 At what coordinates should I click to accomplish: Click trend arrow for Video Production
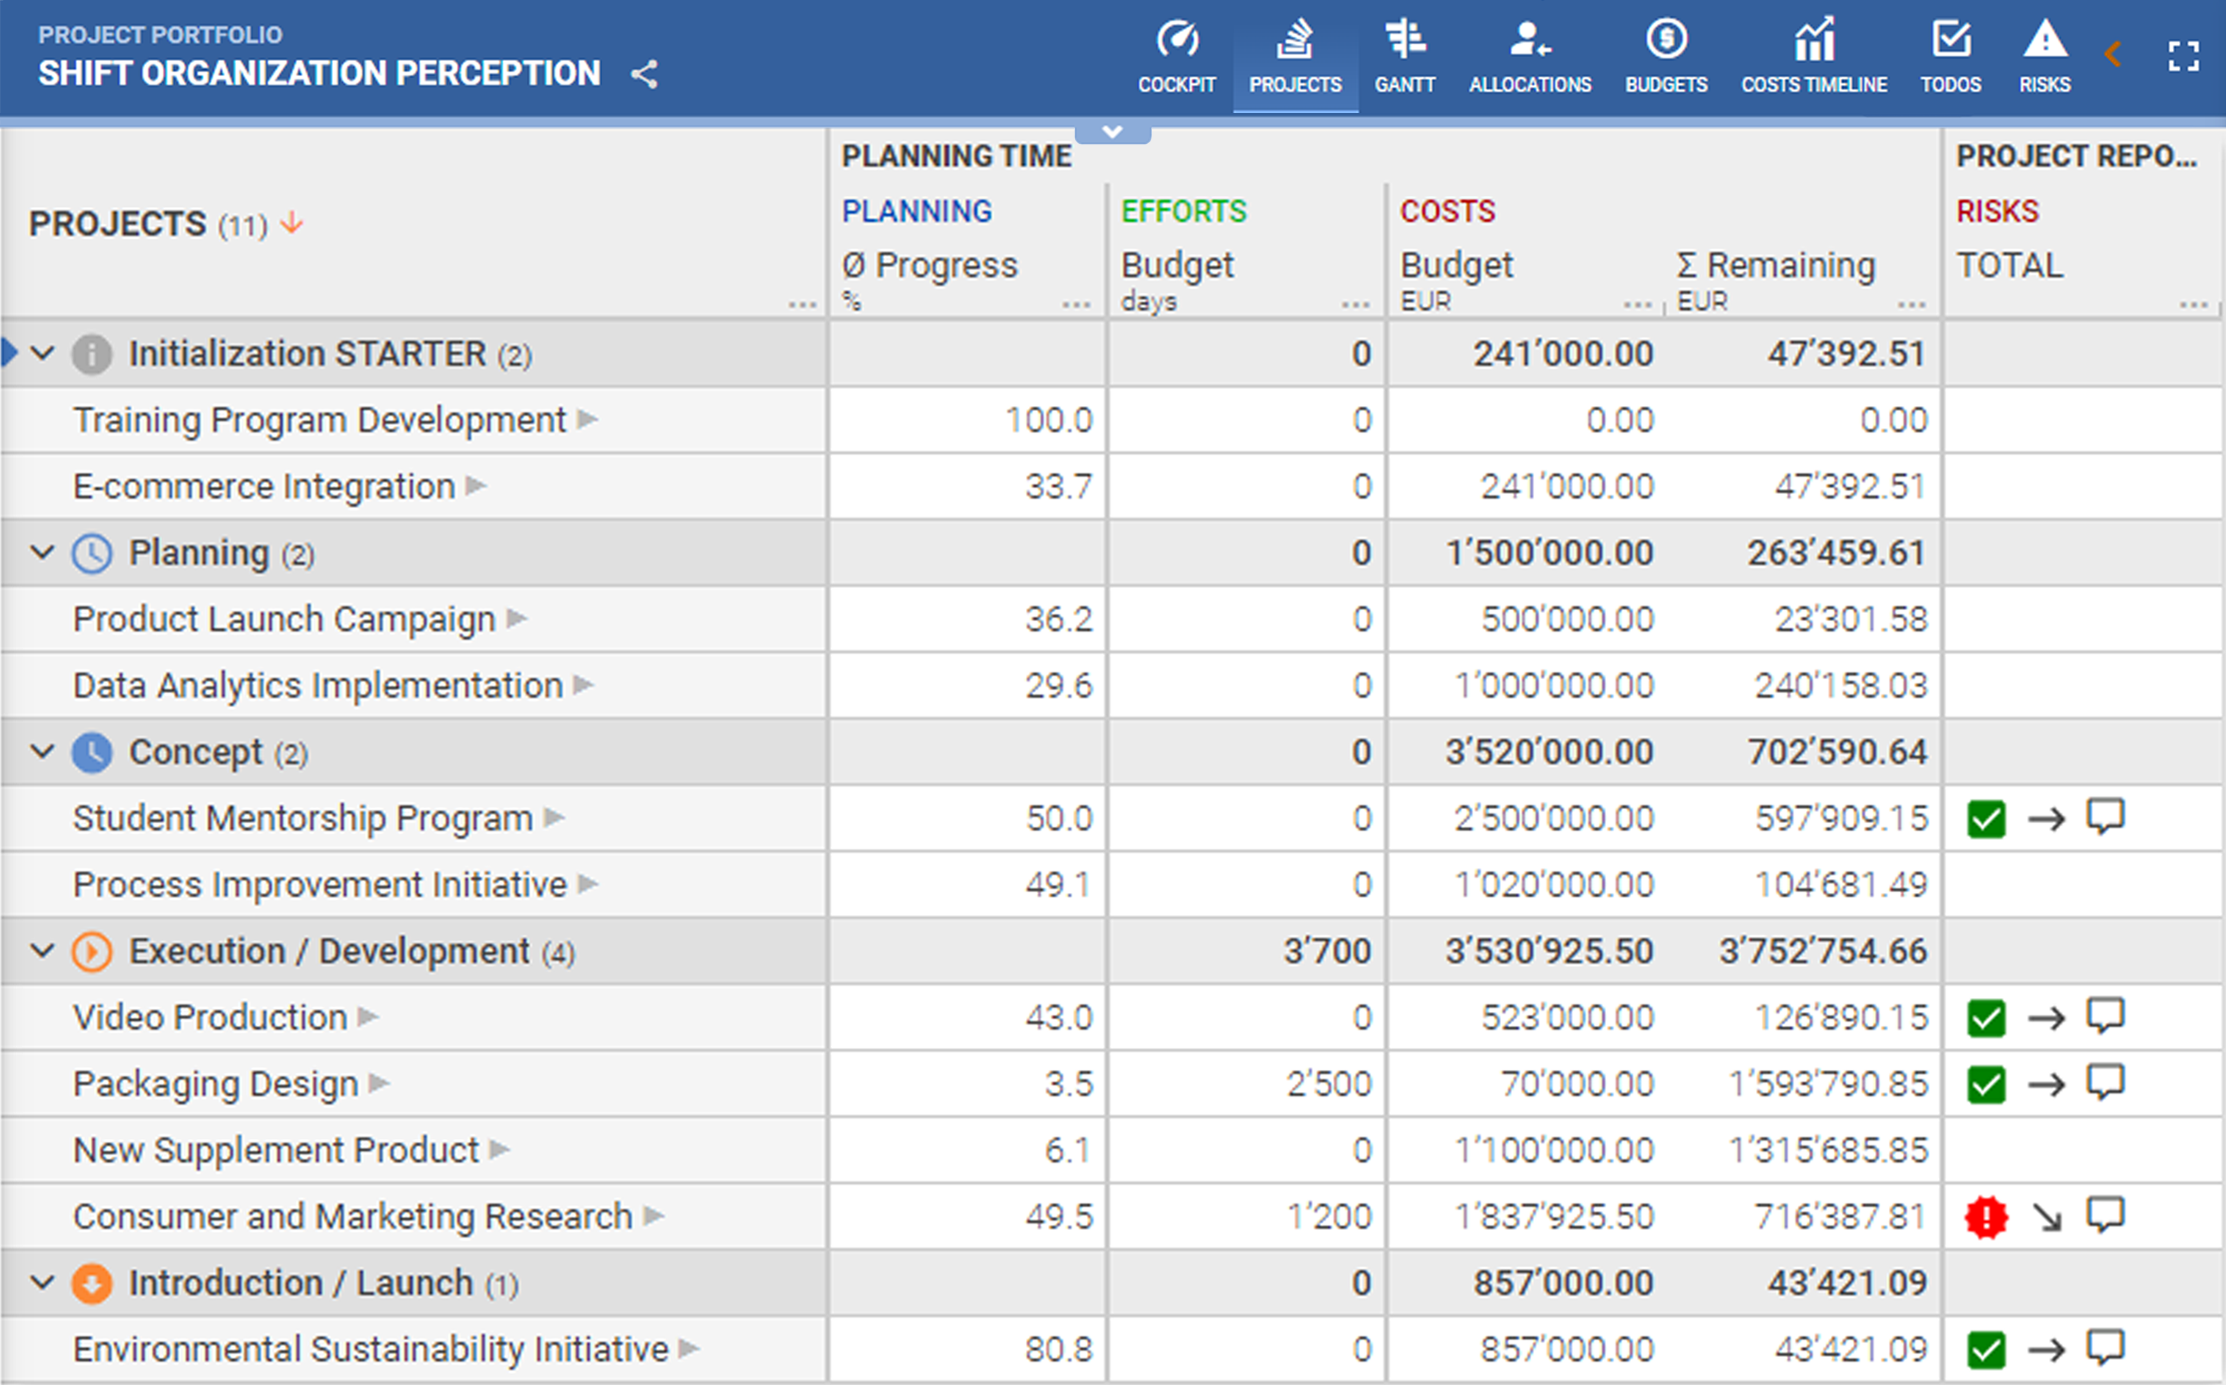2047,1019
